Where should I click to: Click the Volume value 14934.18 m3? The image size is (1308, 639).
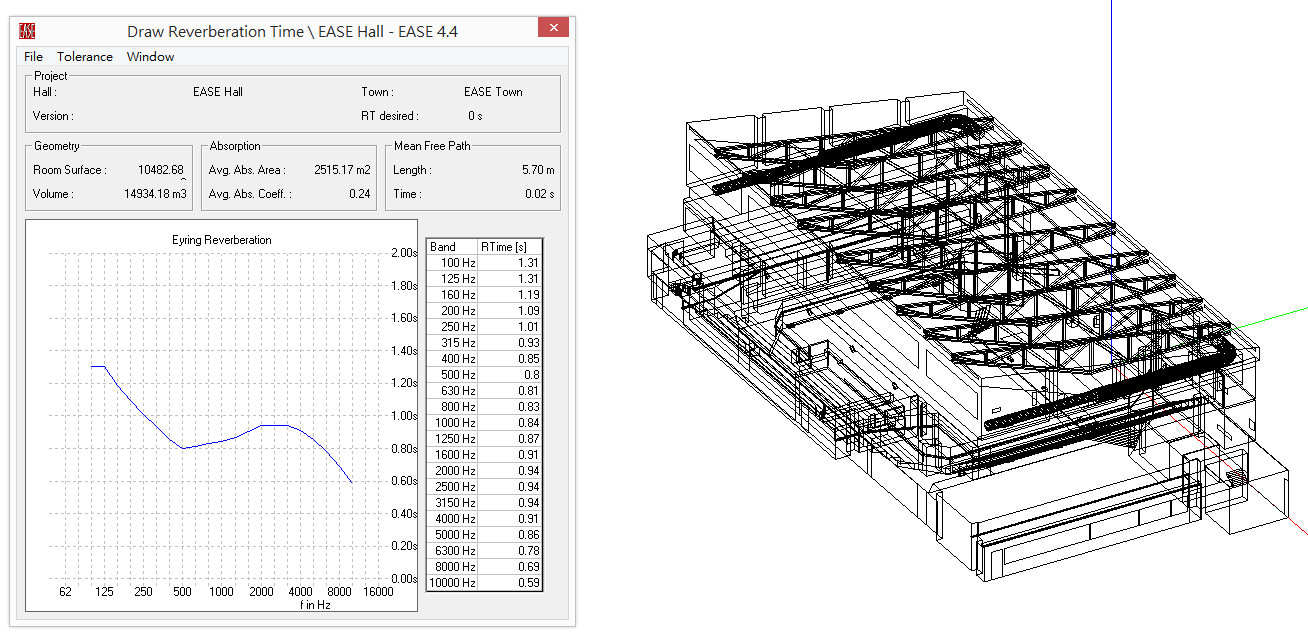coord(153,194)
